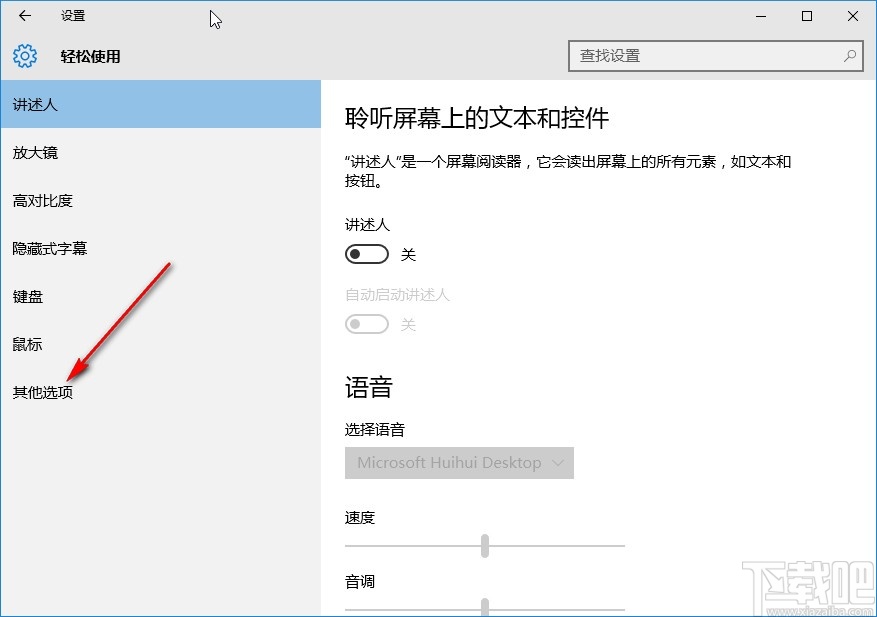Click 其他选项 indicated by the red arrow

41,392
